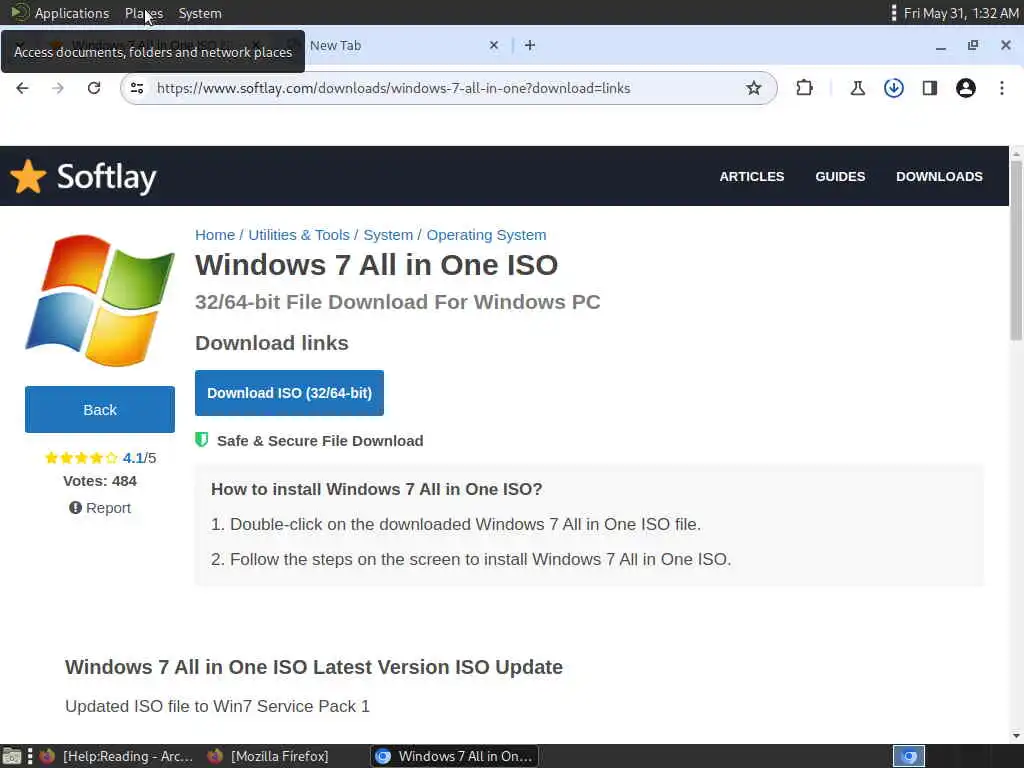Click the Softlay star logo
The width and height of the screenshot is (1024, 768).
[x=28, y=176]
